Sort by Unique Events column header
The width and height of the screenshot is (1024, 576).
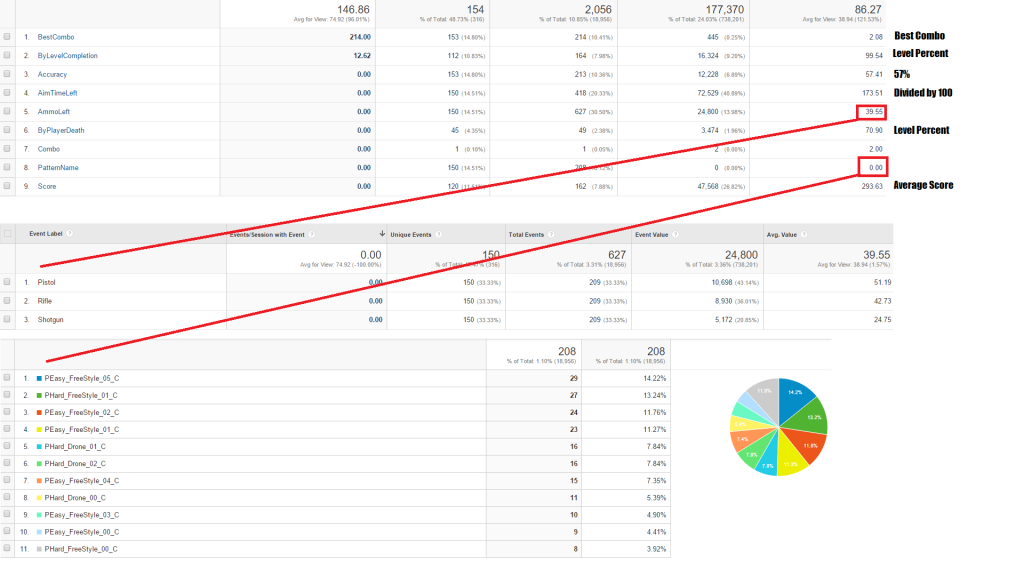pyautogui.click(x=411, y=234)
